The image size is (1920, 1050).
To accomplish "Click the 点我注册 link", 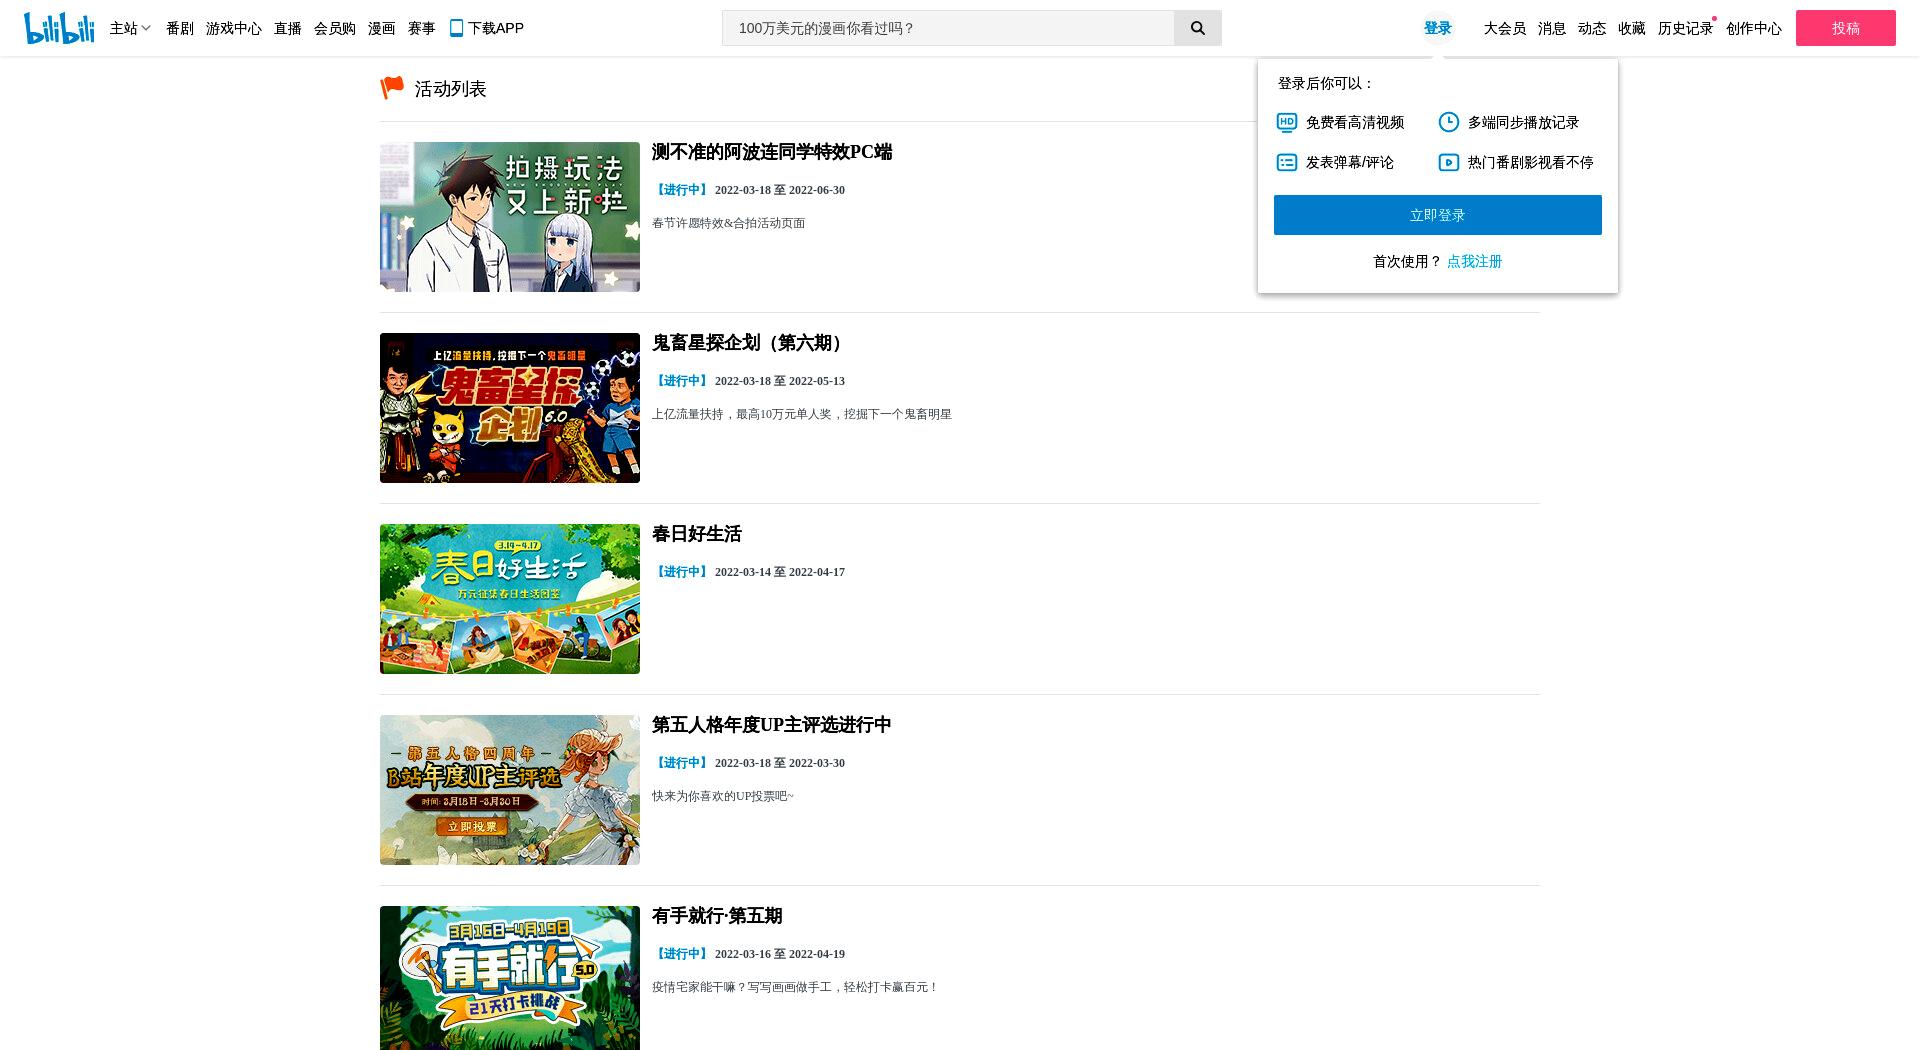I will point(1475,261).
